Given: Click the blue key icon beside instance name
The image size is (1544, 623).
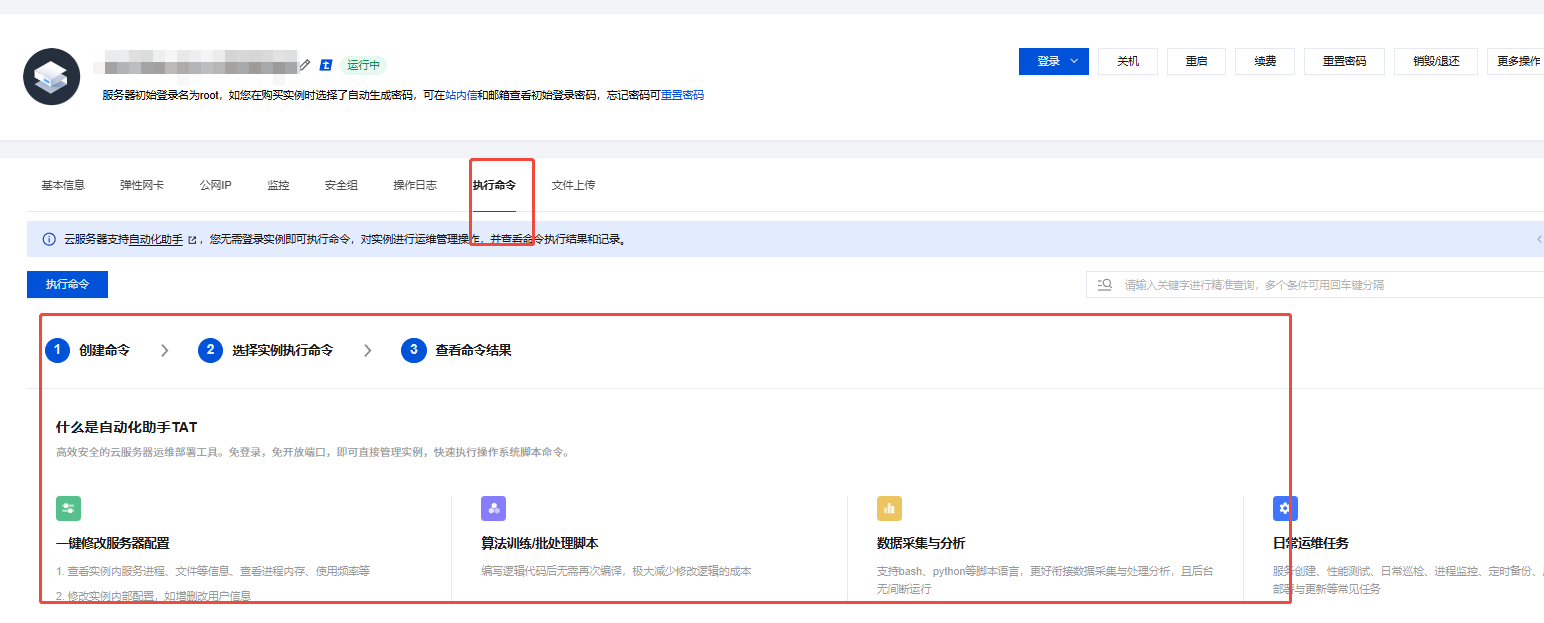Looking at the screenshot, I should (326, 64).
